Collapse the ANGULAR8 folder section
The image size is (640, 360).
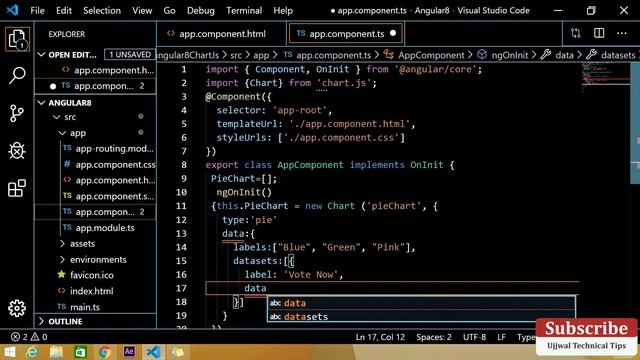click(41, 103)
